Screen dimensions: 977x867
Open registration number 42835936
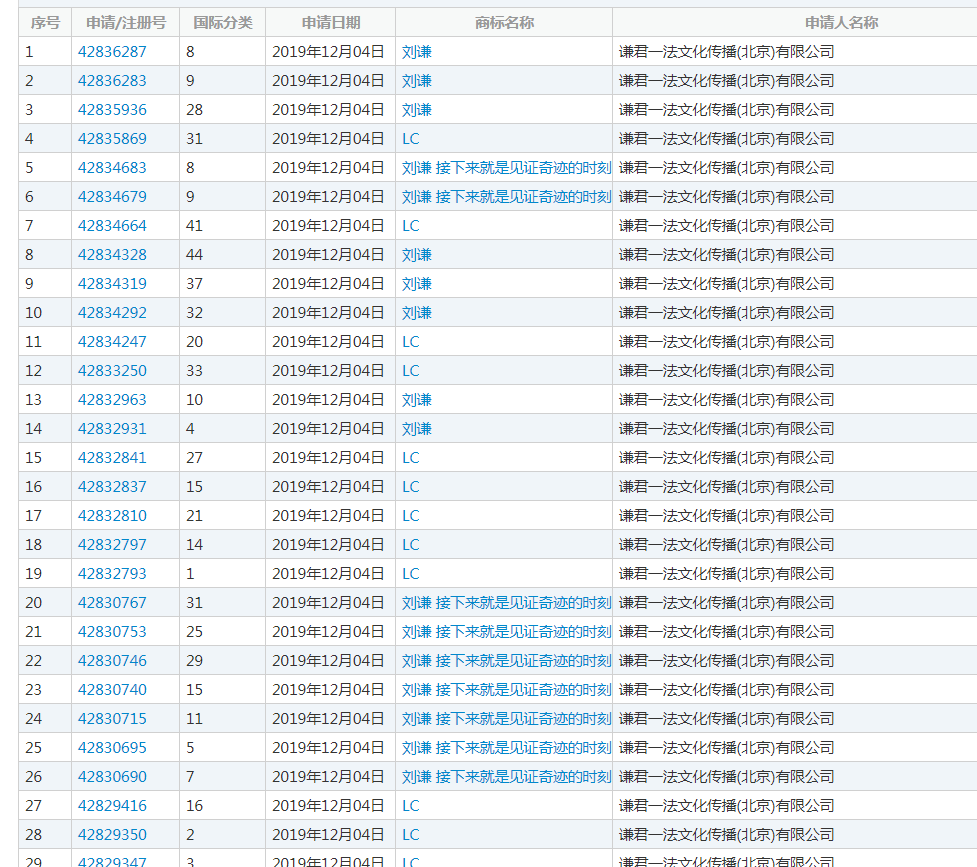[112, 110]
